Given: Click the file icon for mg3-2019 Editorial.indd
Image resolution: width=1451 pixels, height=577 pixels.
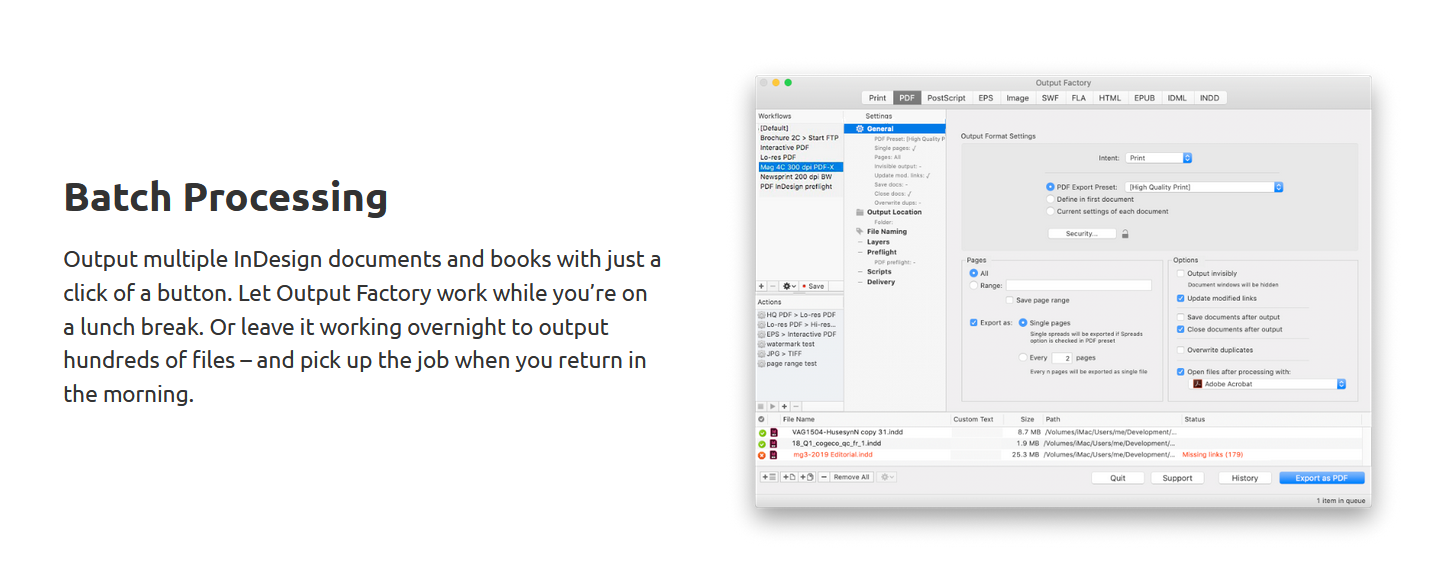Looking at the screenshot, I should click(774, 455).
